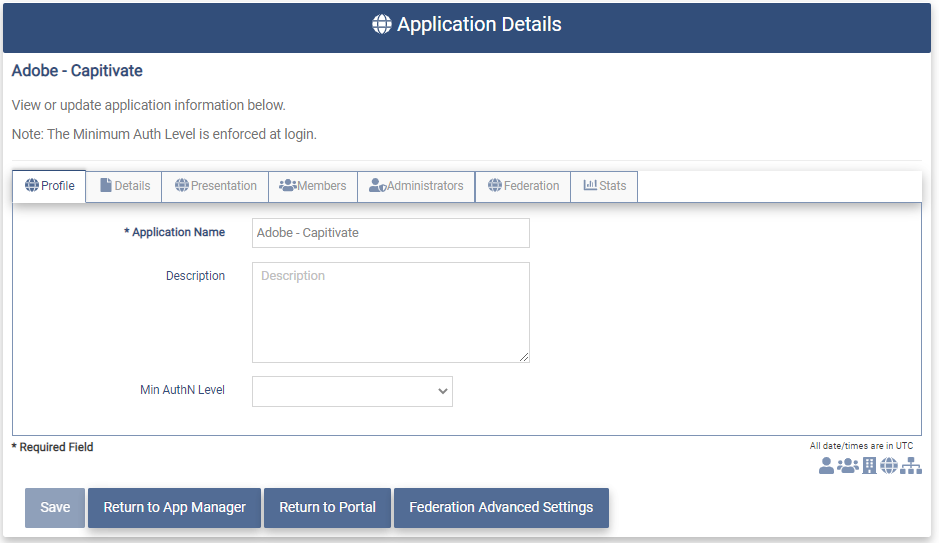This screenshot has width=939, height=543.
Task: View the Stats tab
Action: (x=605, y=186)
